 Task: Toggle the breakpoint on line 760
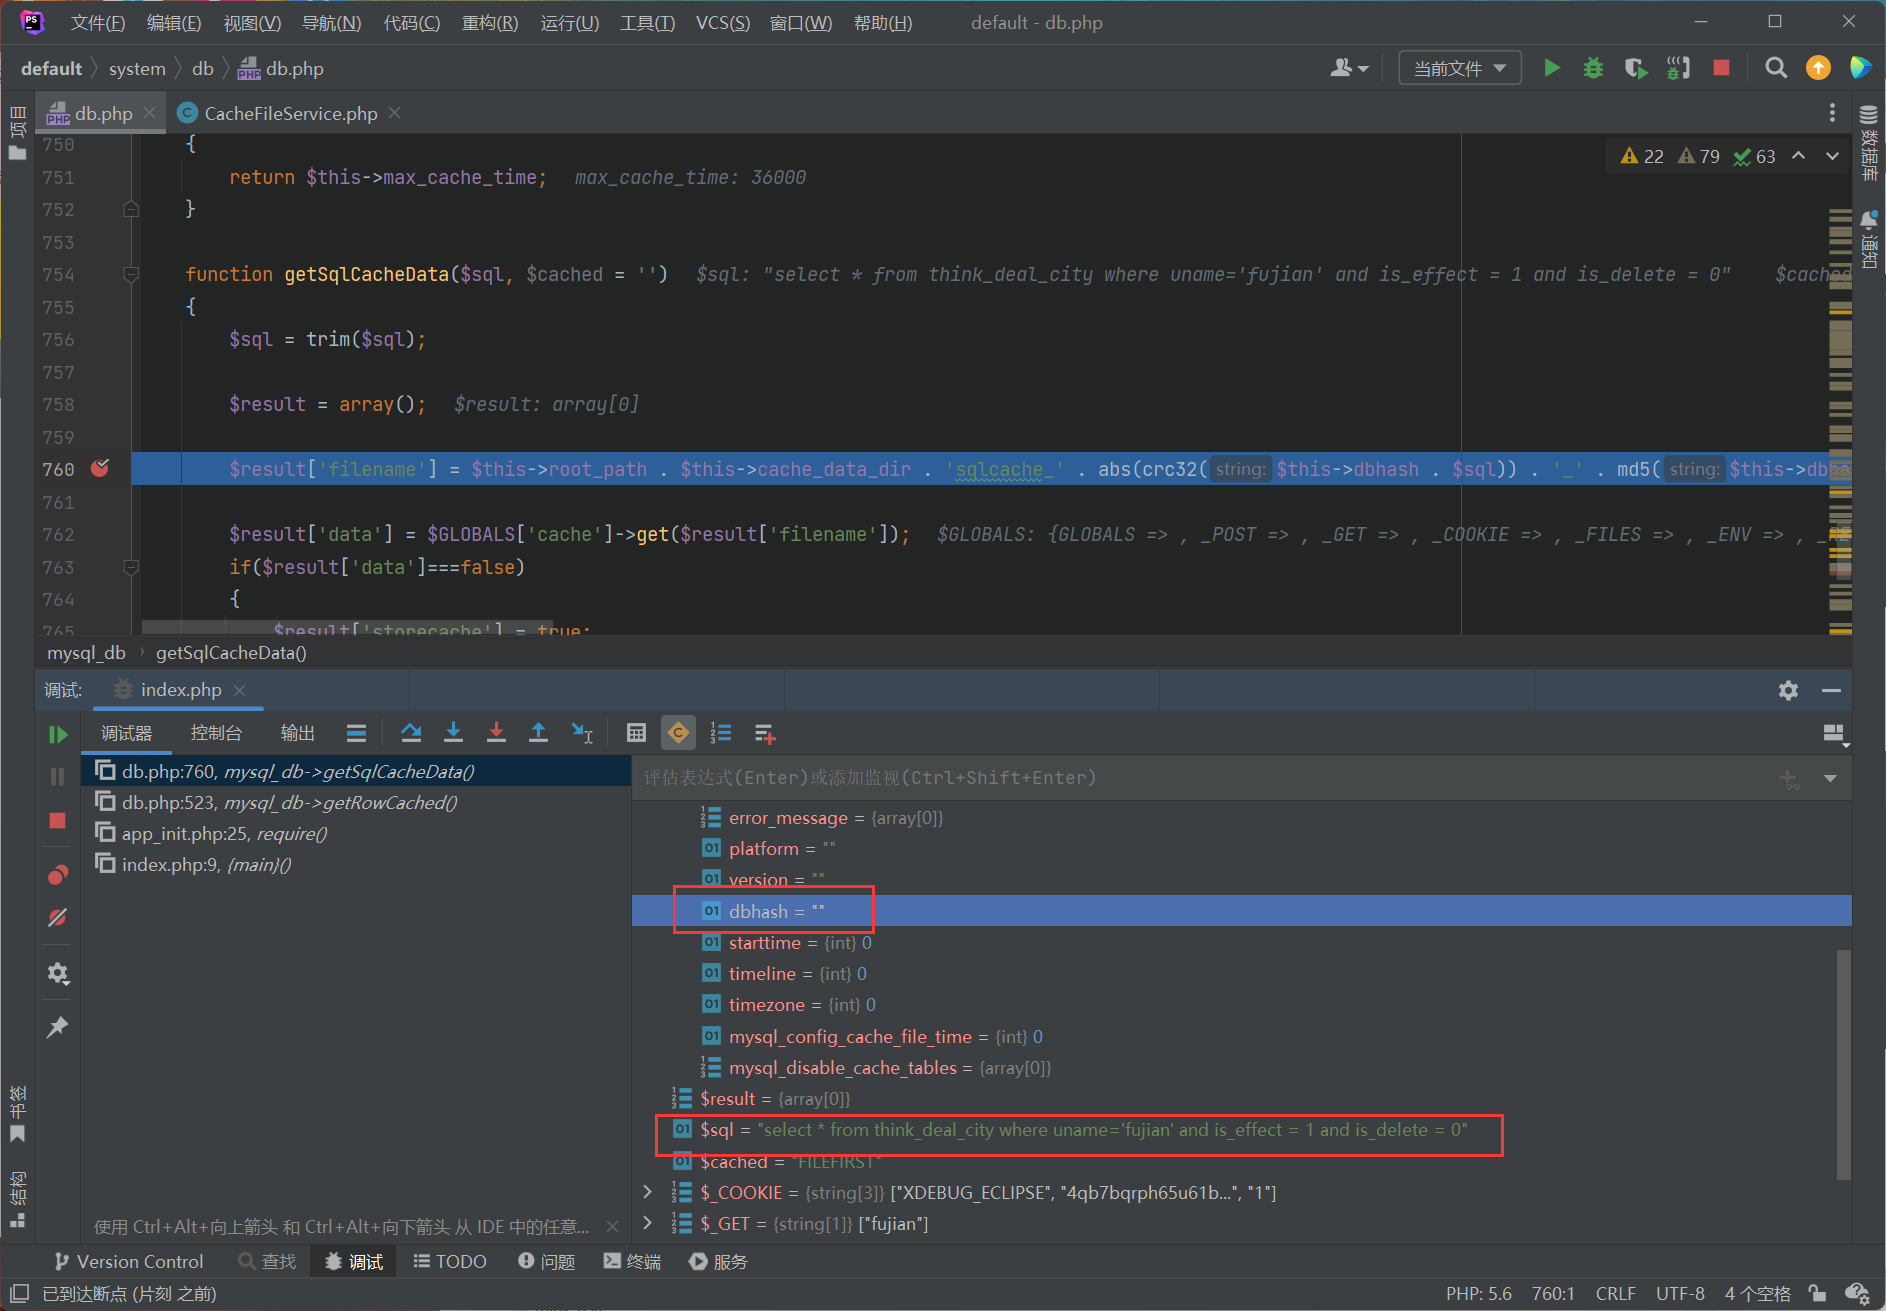click(100, 468)
